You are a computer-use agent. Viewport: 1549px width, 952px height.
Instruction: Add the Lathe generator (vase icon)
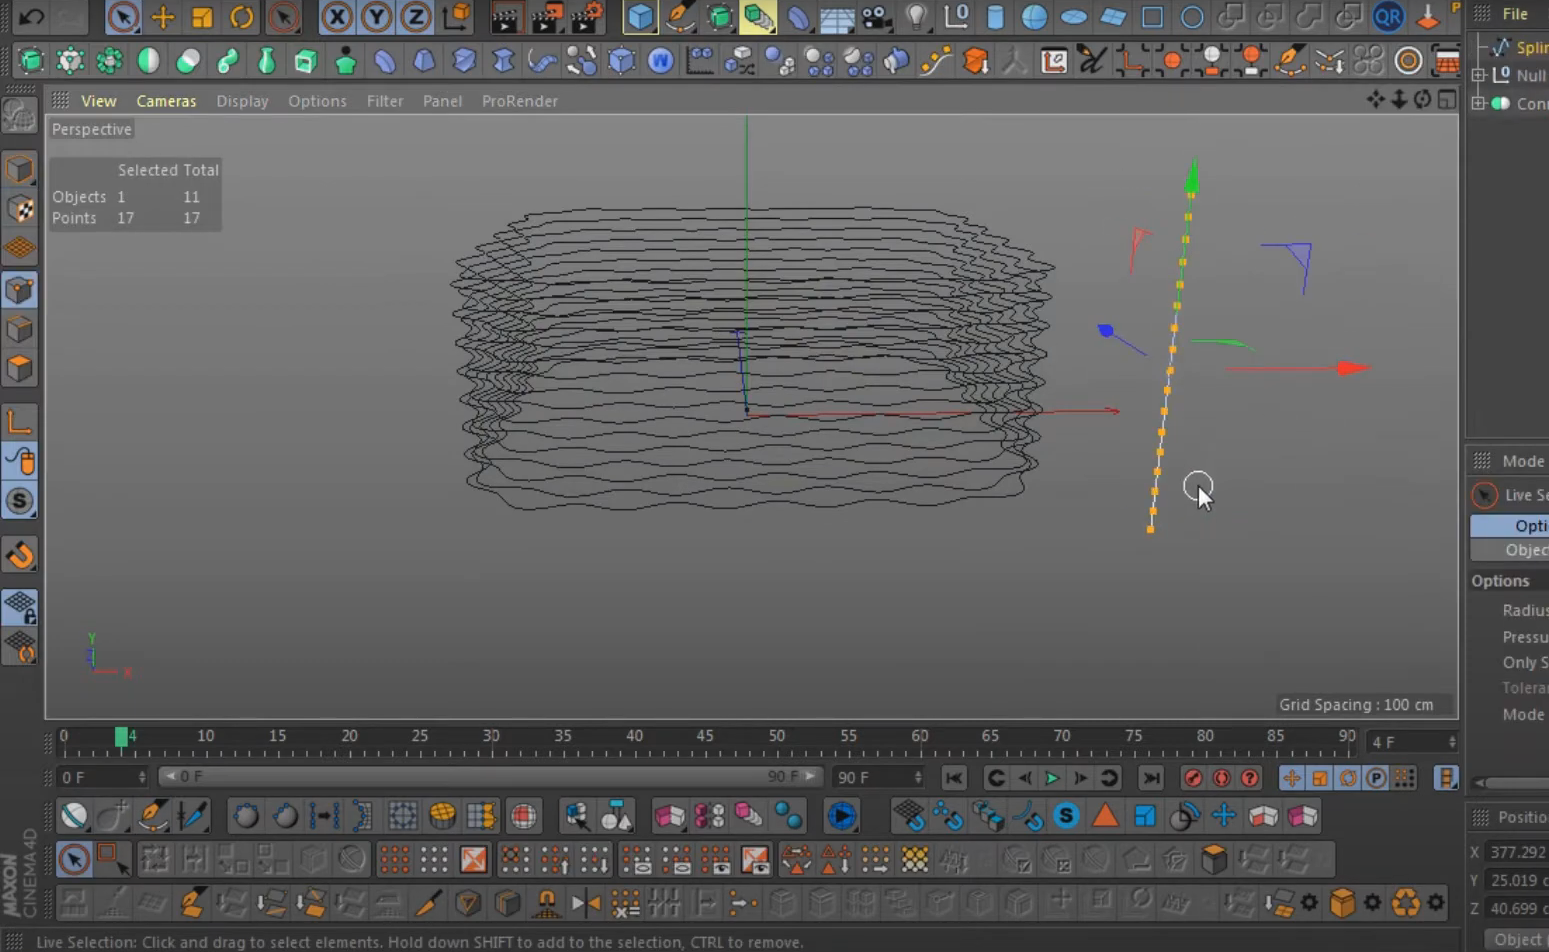266,61
